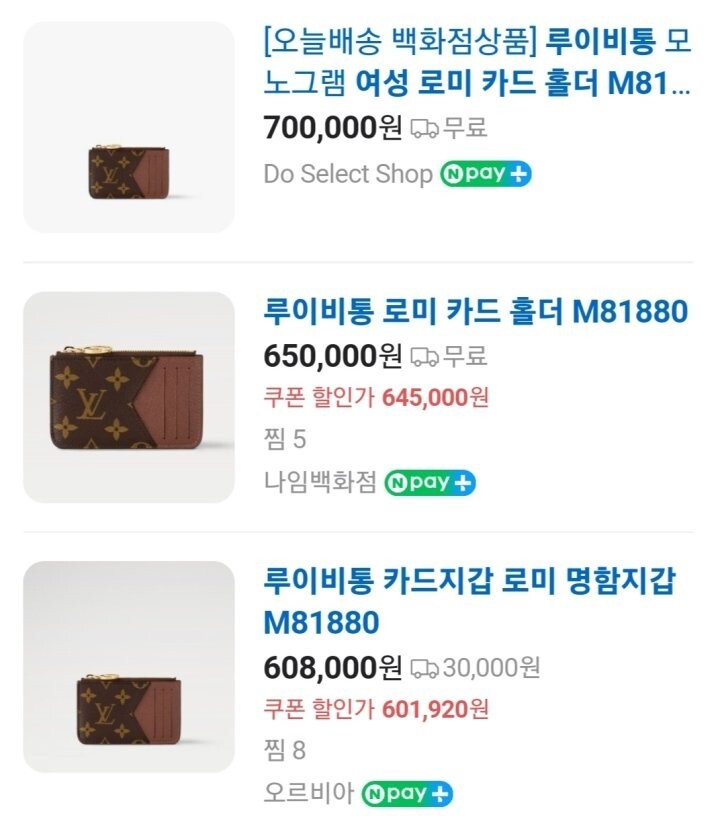The height and width of the screenshot is (838, 720).
Task: Click the delivery truck icon next to 608,000원
Action: click(424, 666)
